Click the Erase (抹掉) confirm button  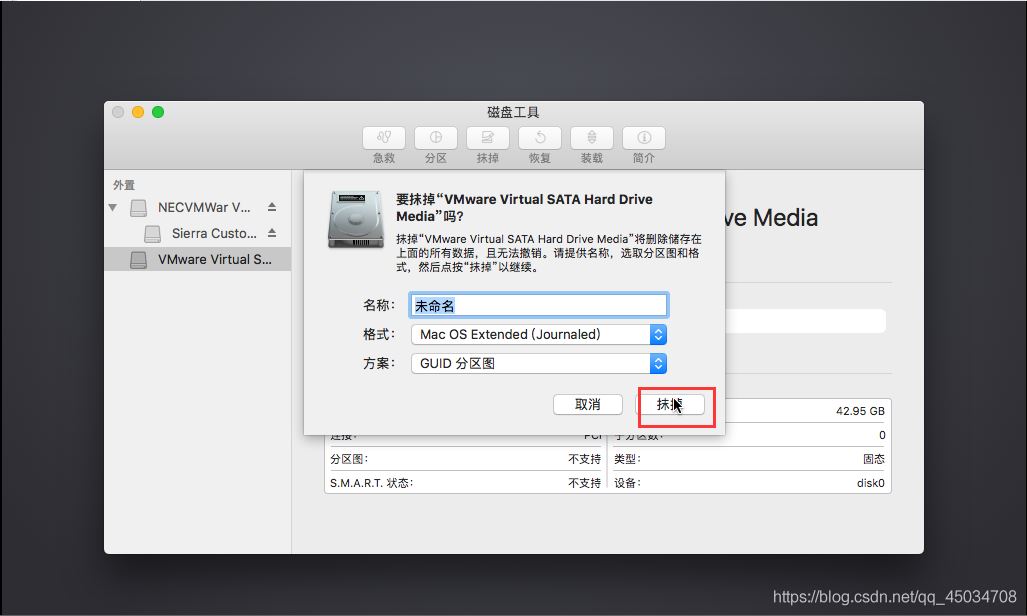(x=671, y=404)
